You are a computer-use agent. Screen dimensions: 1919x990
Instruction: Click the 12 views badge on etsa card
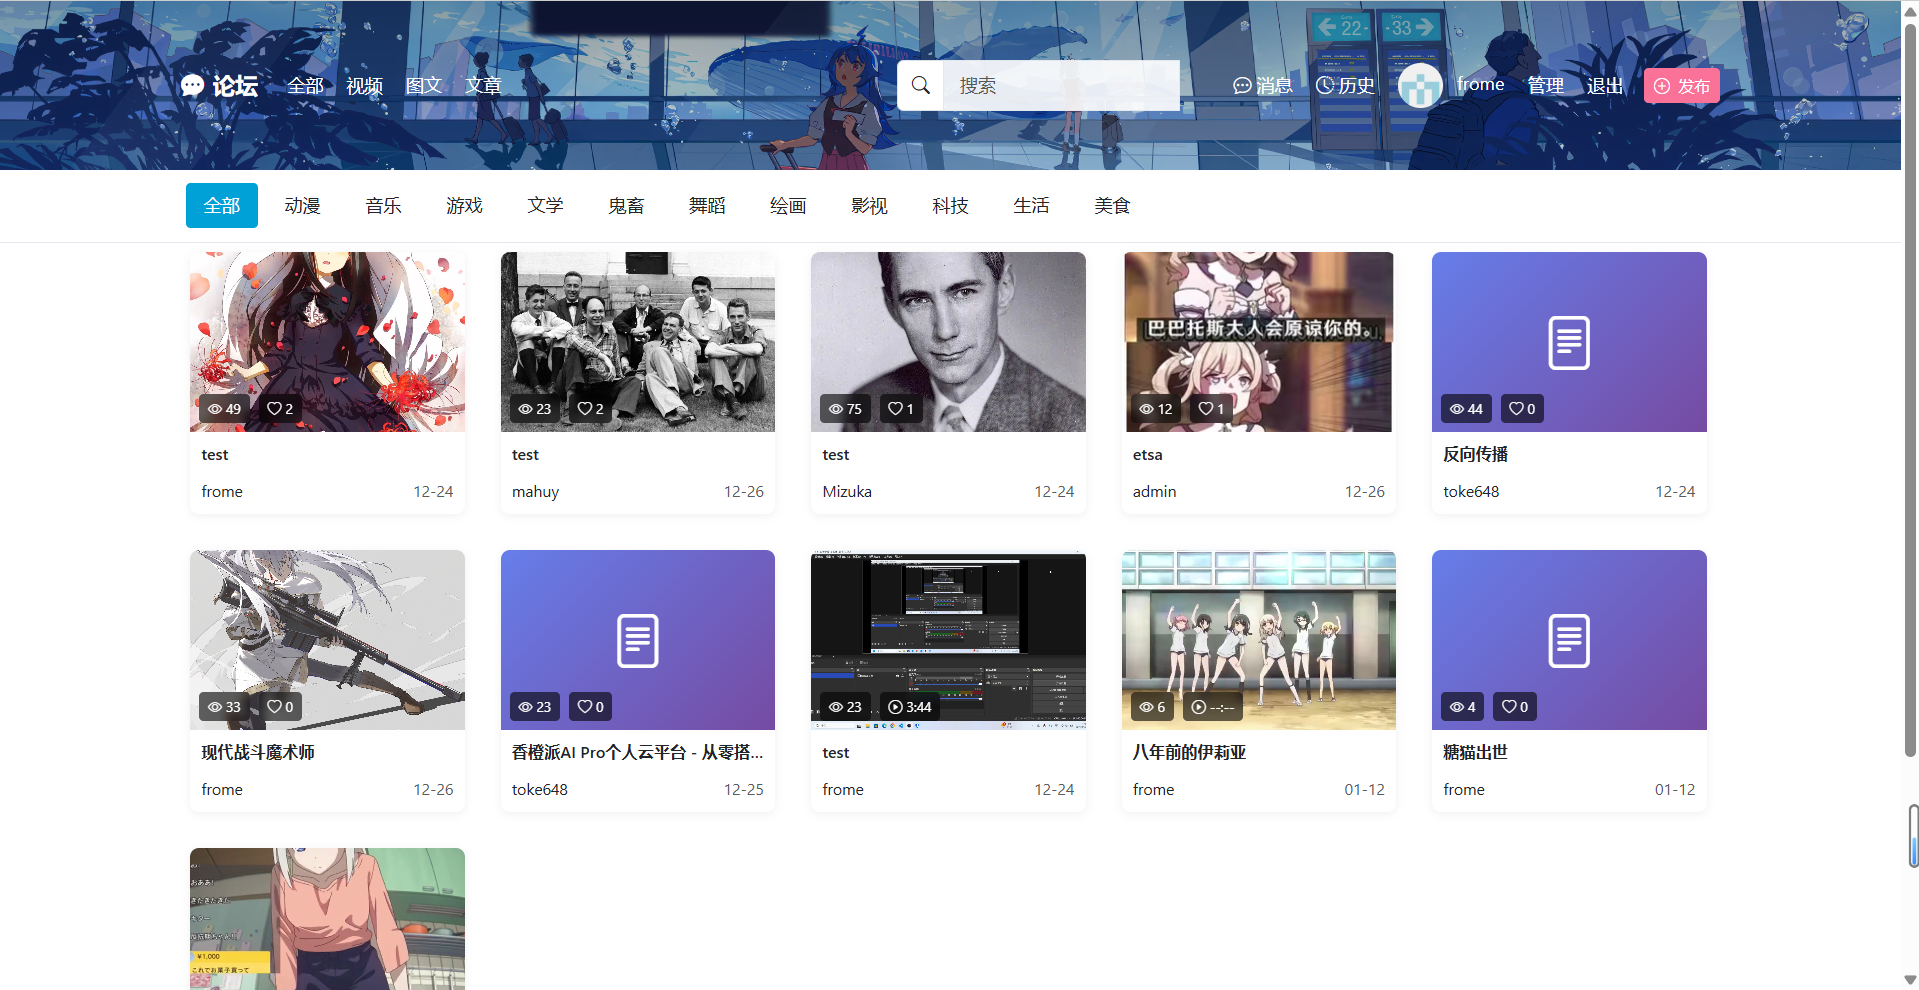1156,409
